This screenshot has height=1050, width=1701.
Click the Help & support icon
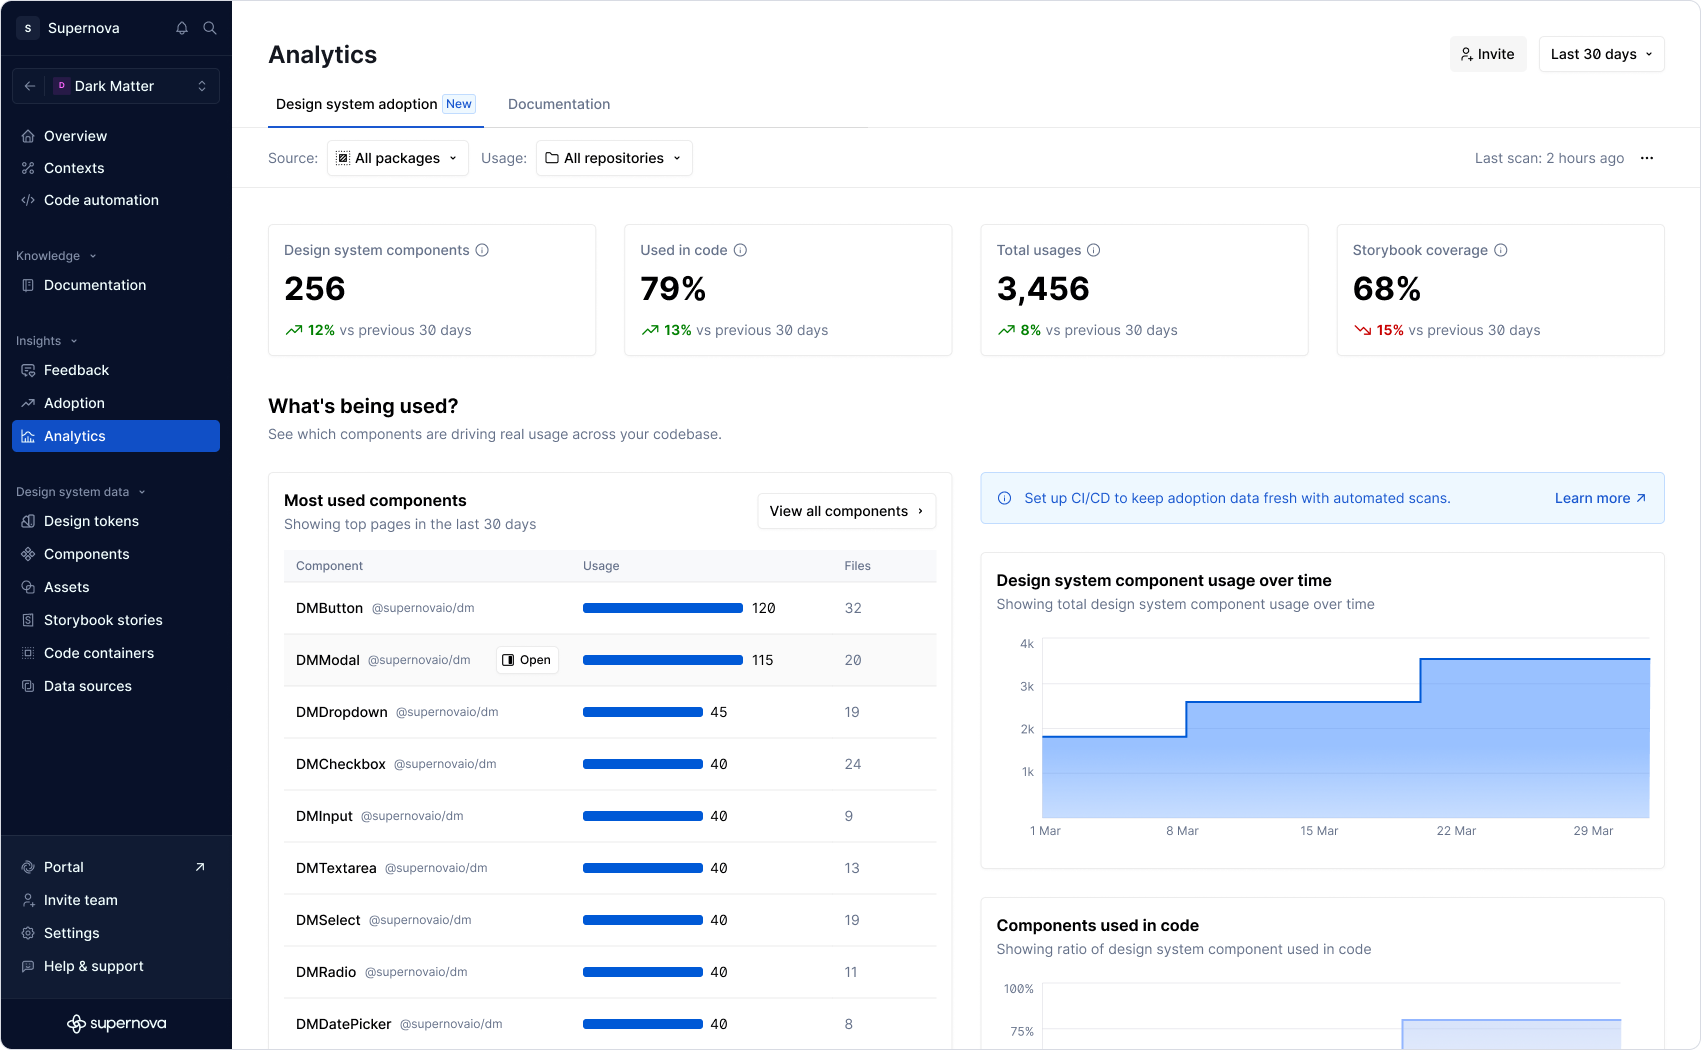click(28, 966)
